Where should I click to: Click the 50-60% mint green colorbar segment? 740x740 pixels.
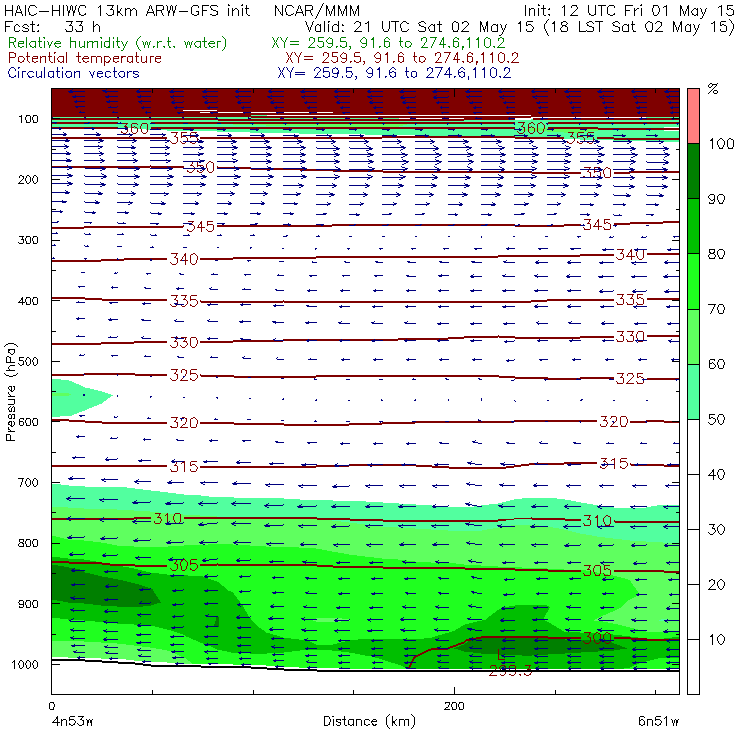click(693, 392)
